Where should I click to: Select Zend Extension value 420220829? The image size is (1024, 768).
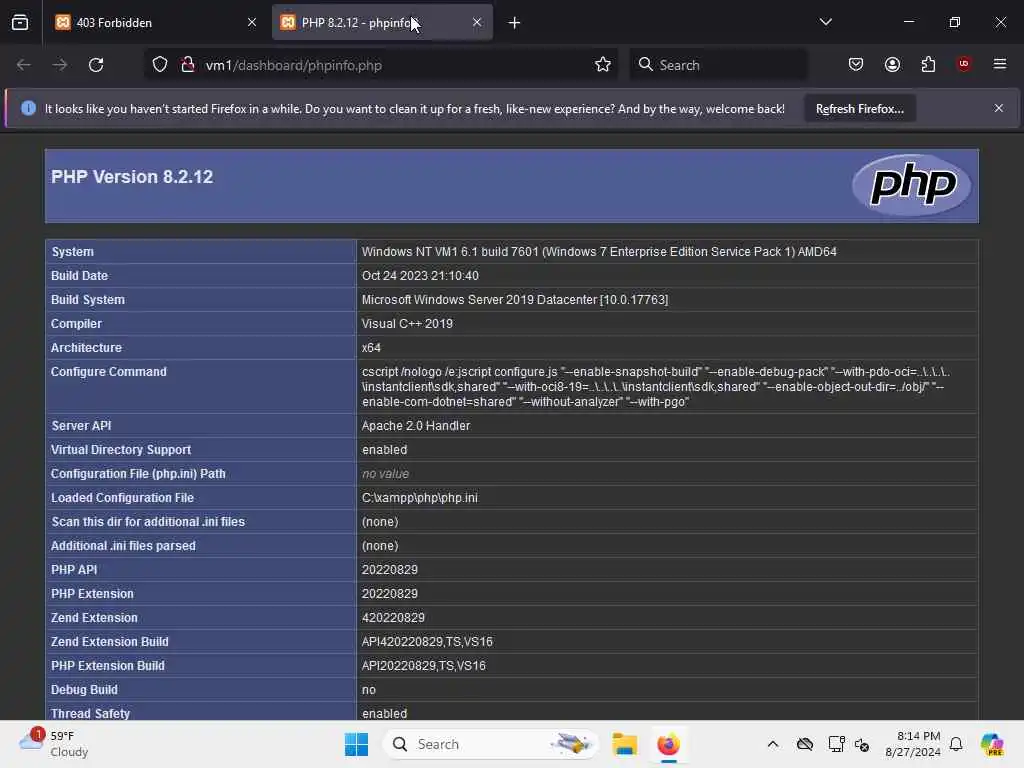click(x=393, y=618)
